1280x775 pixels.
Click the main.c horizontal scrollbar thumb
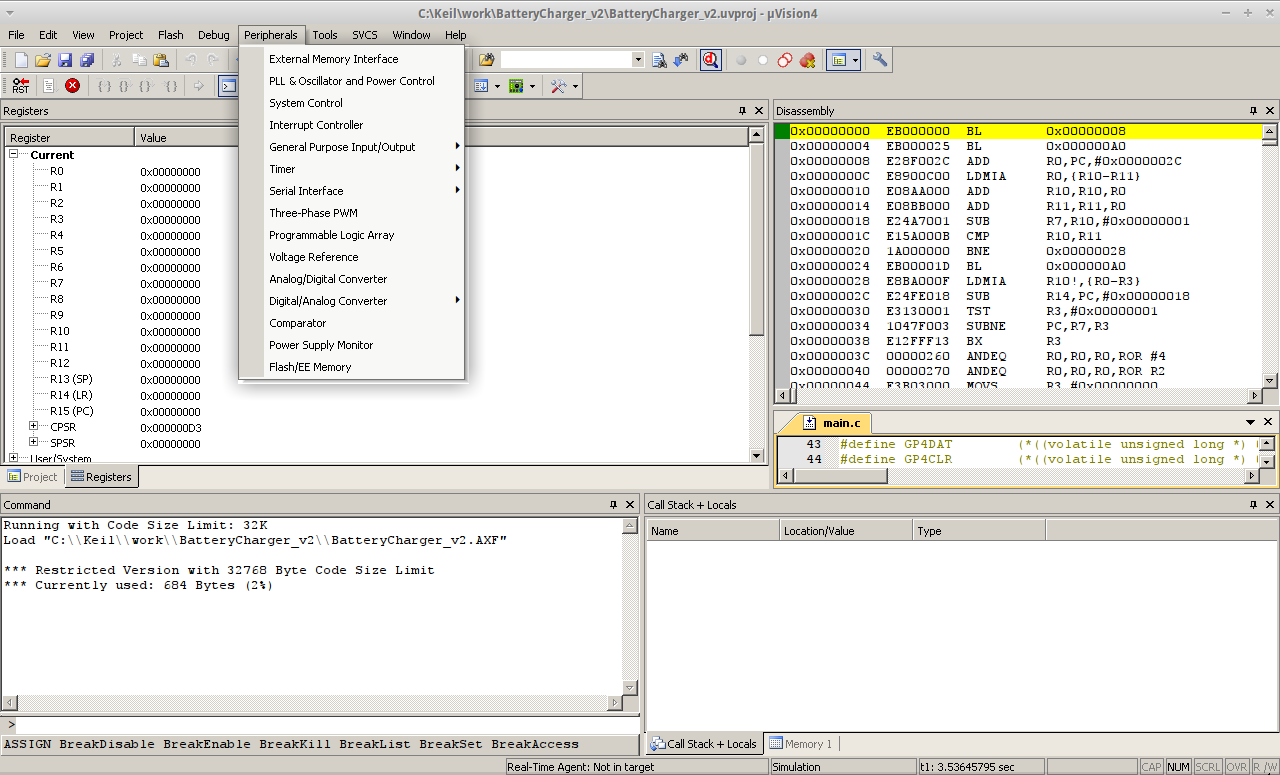click(839, 476)
